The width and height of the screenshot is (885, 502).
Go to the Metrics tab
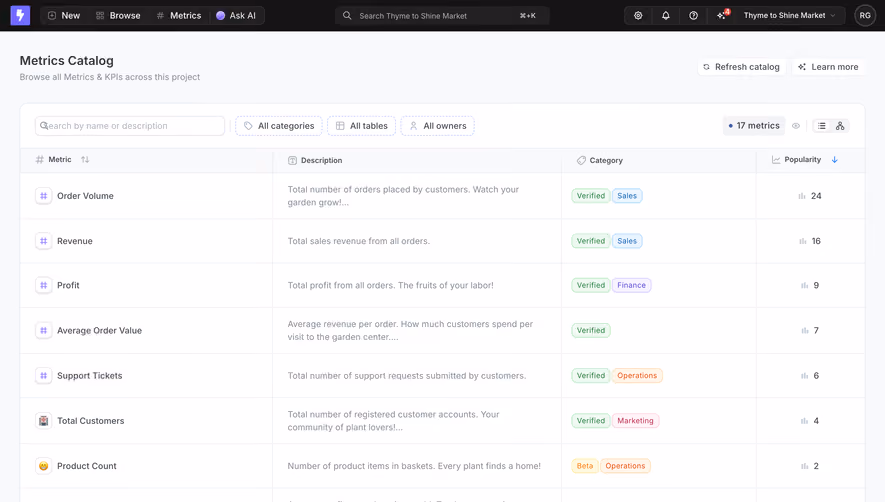click(x=179, y=15)
